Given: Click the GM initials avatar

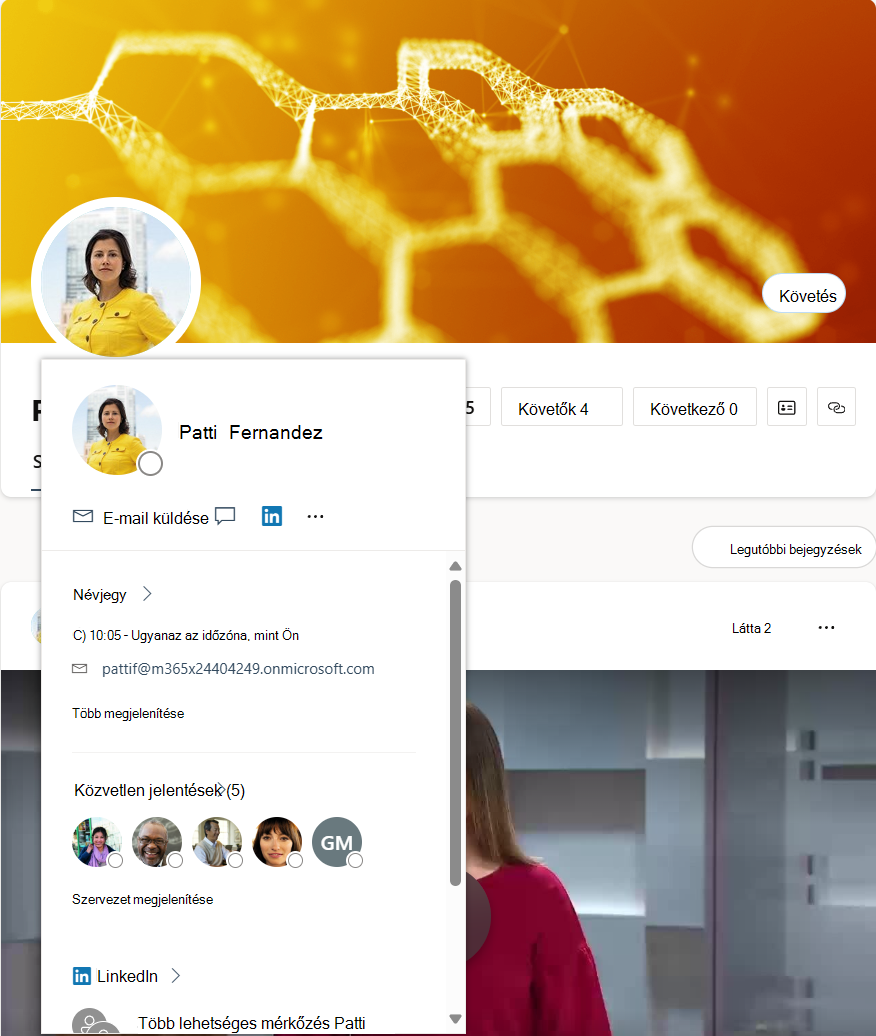Looking at the screenshot, I should [337, 842].
